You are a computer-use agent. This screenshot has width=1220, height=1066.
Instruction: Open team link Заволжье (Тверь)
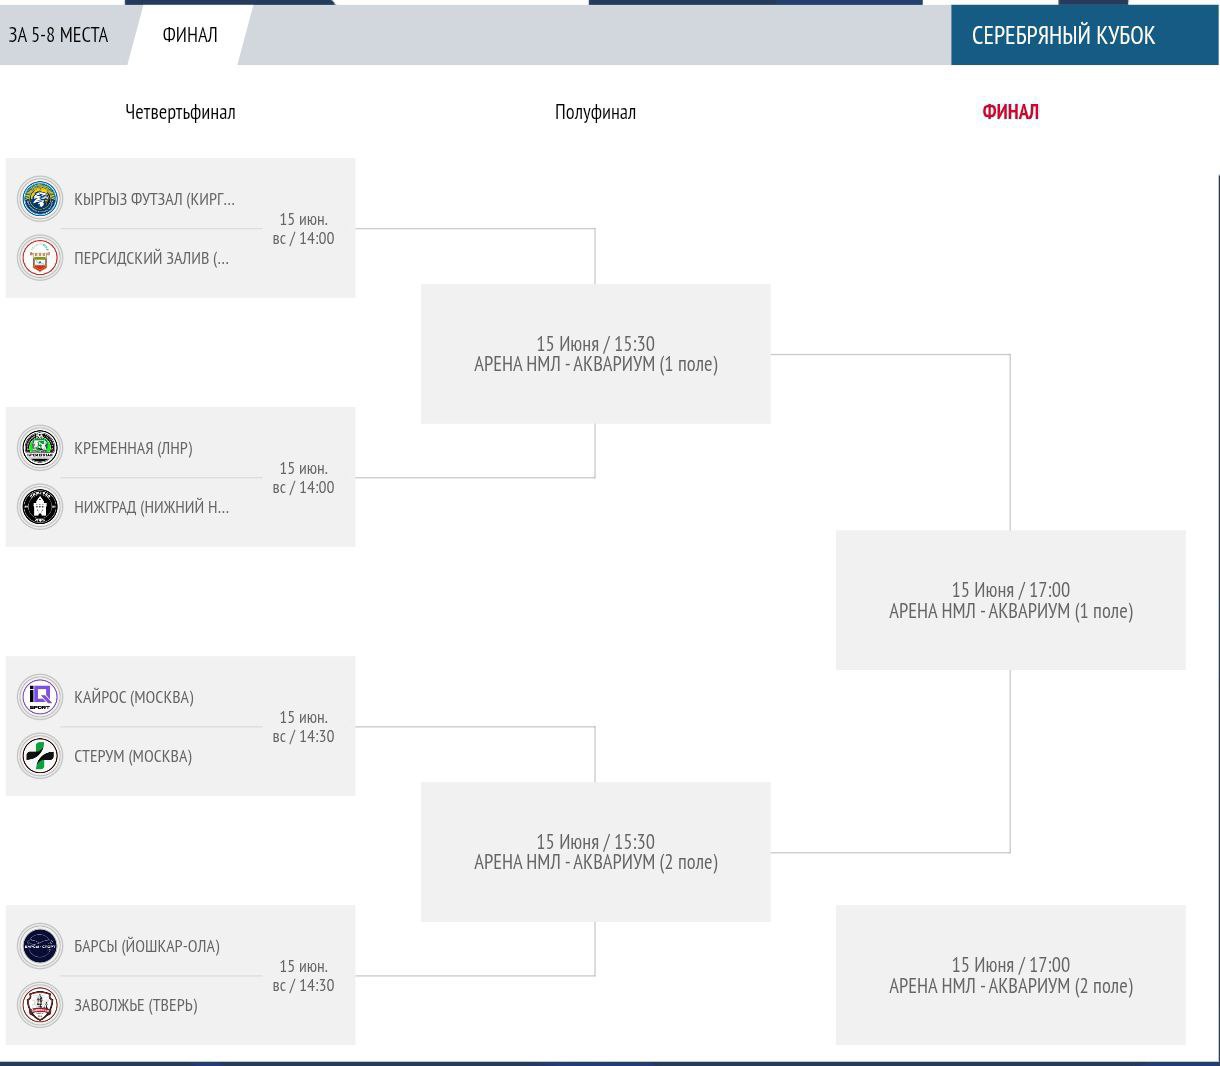click(136, 1005)
